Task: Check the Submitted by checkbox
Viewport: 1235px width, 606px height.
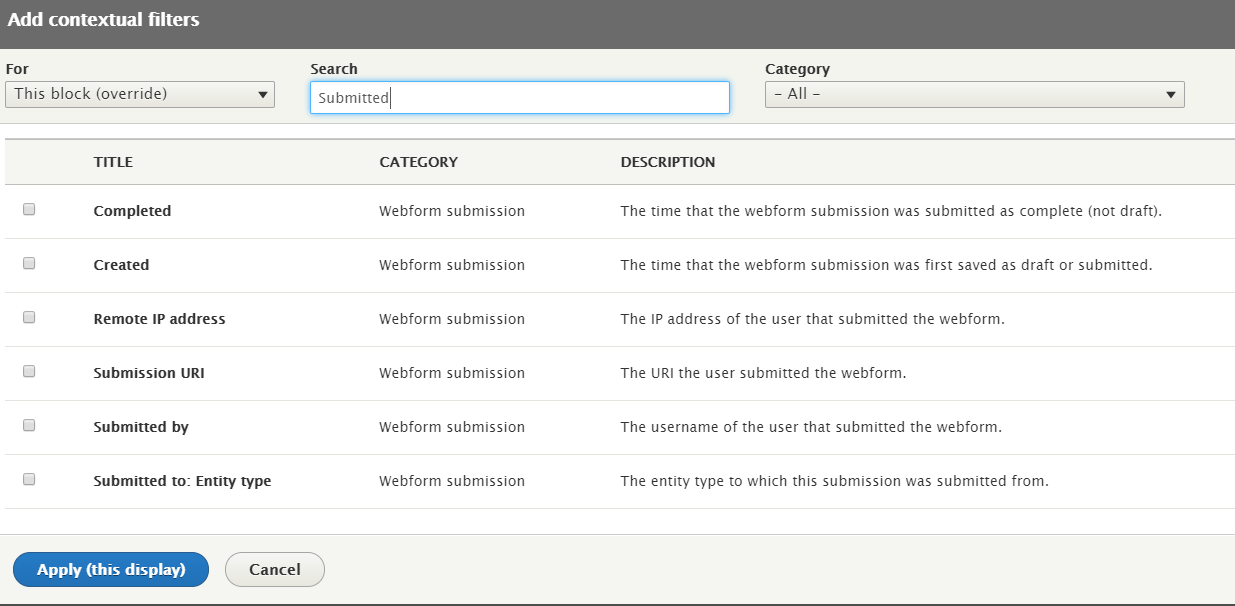Action: [x=29, y=425]
